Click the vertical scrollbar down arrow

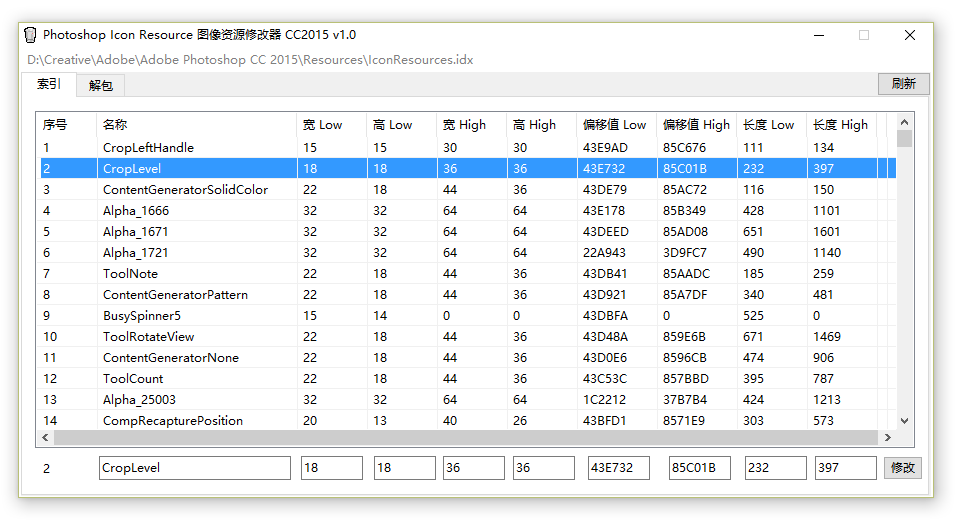pos(904,421)
